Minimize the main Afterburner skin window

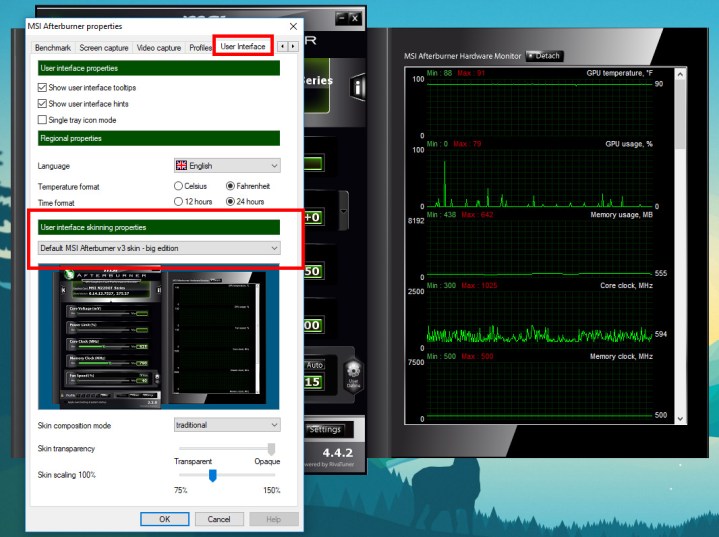341,18
